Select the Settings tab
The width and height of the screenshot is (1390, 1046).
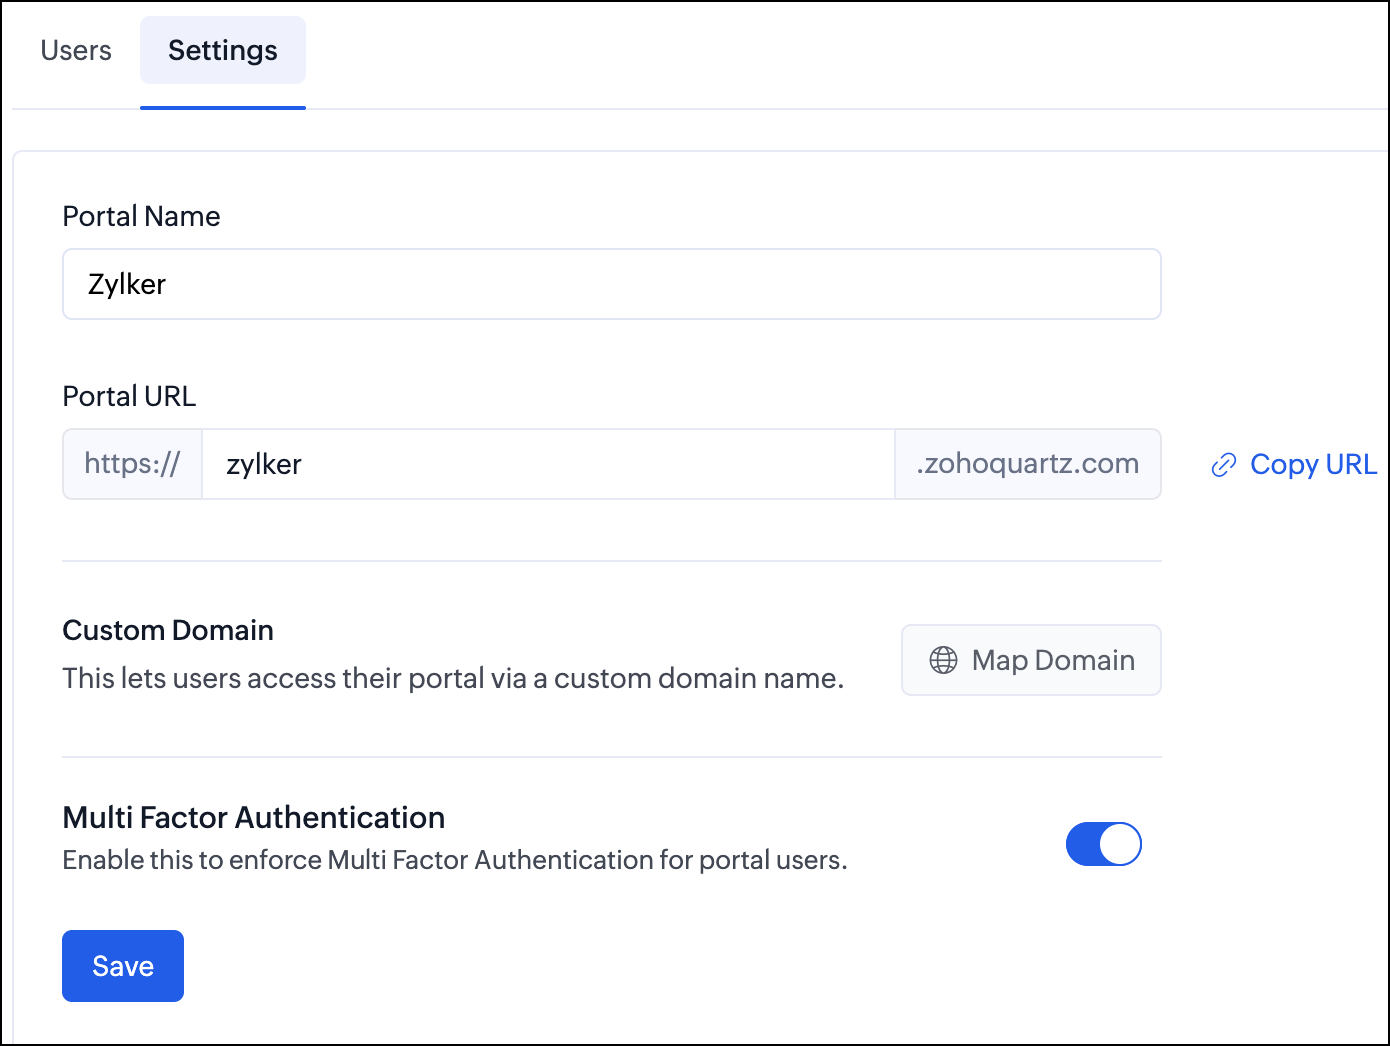pyautogui.click(x=222, y=51)
